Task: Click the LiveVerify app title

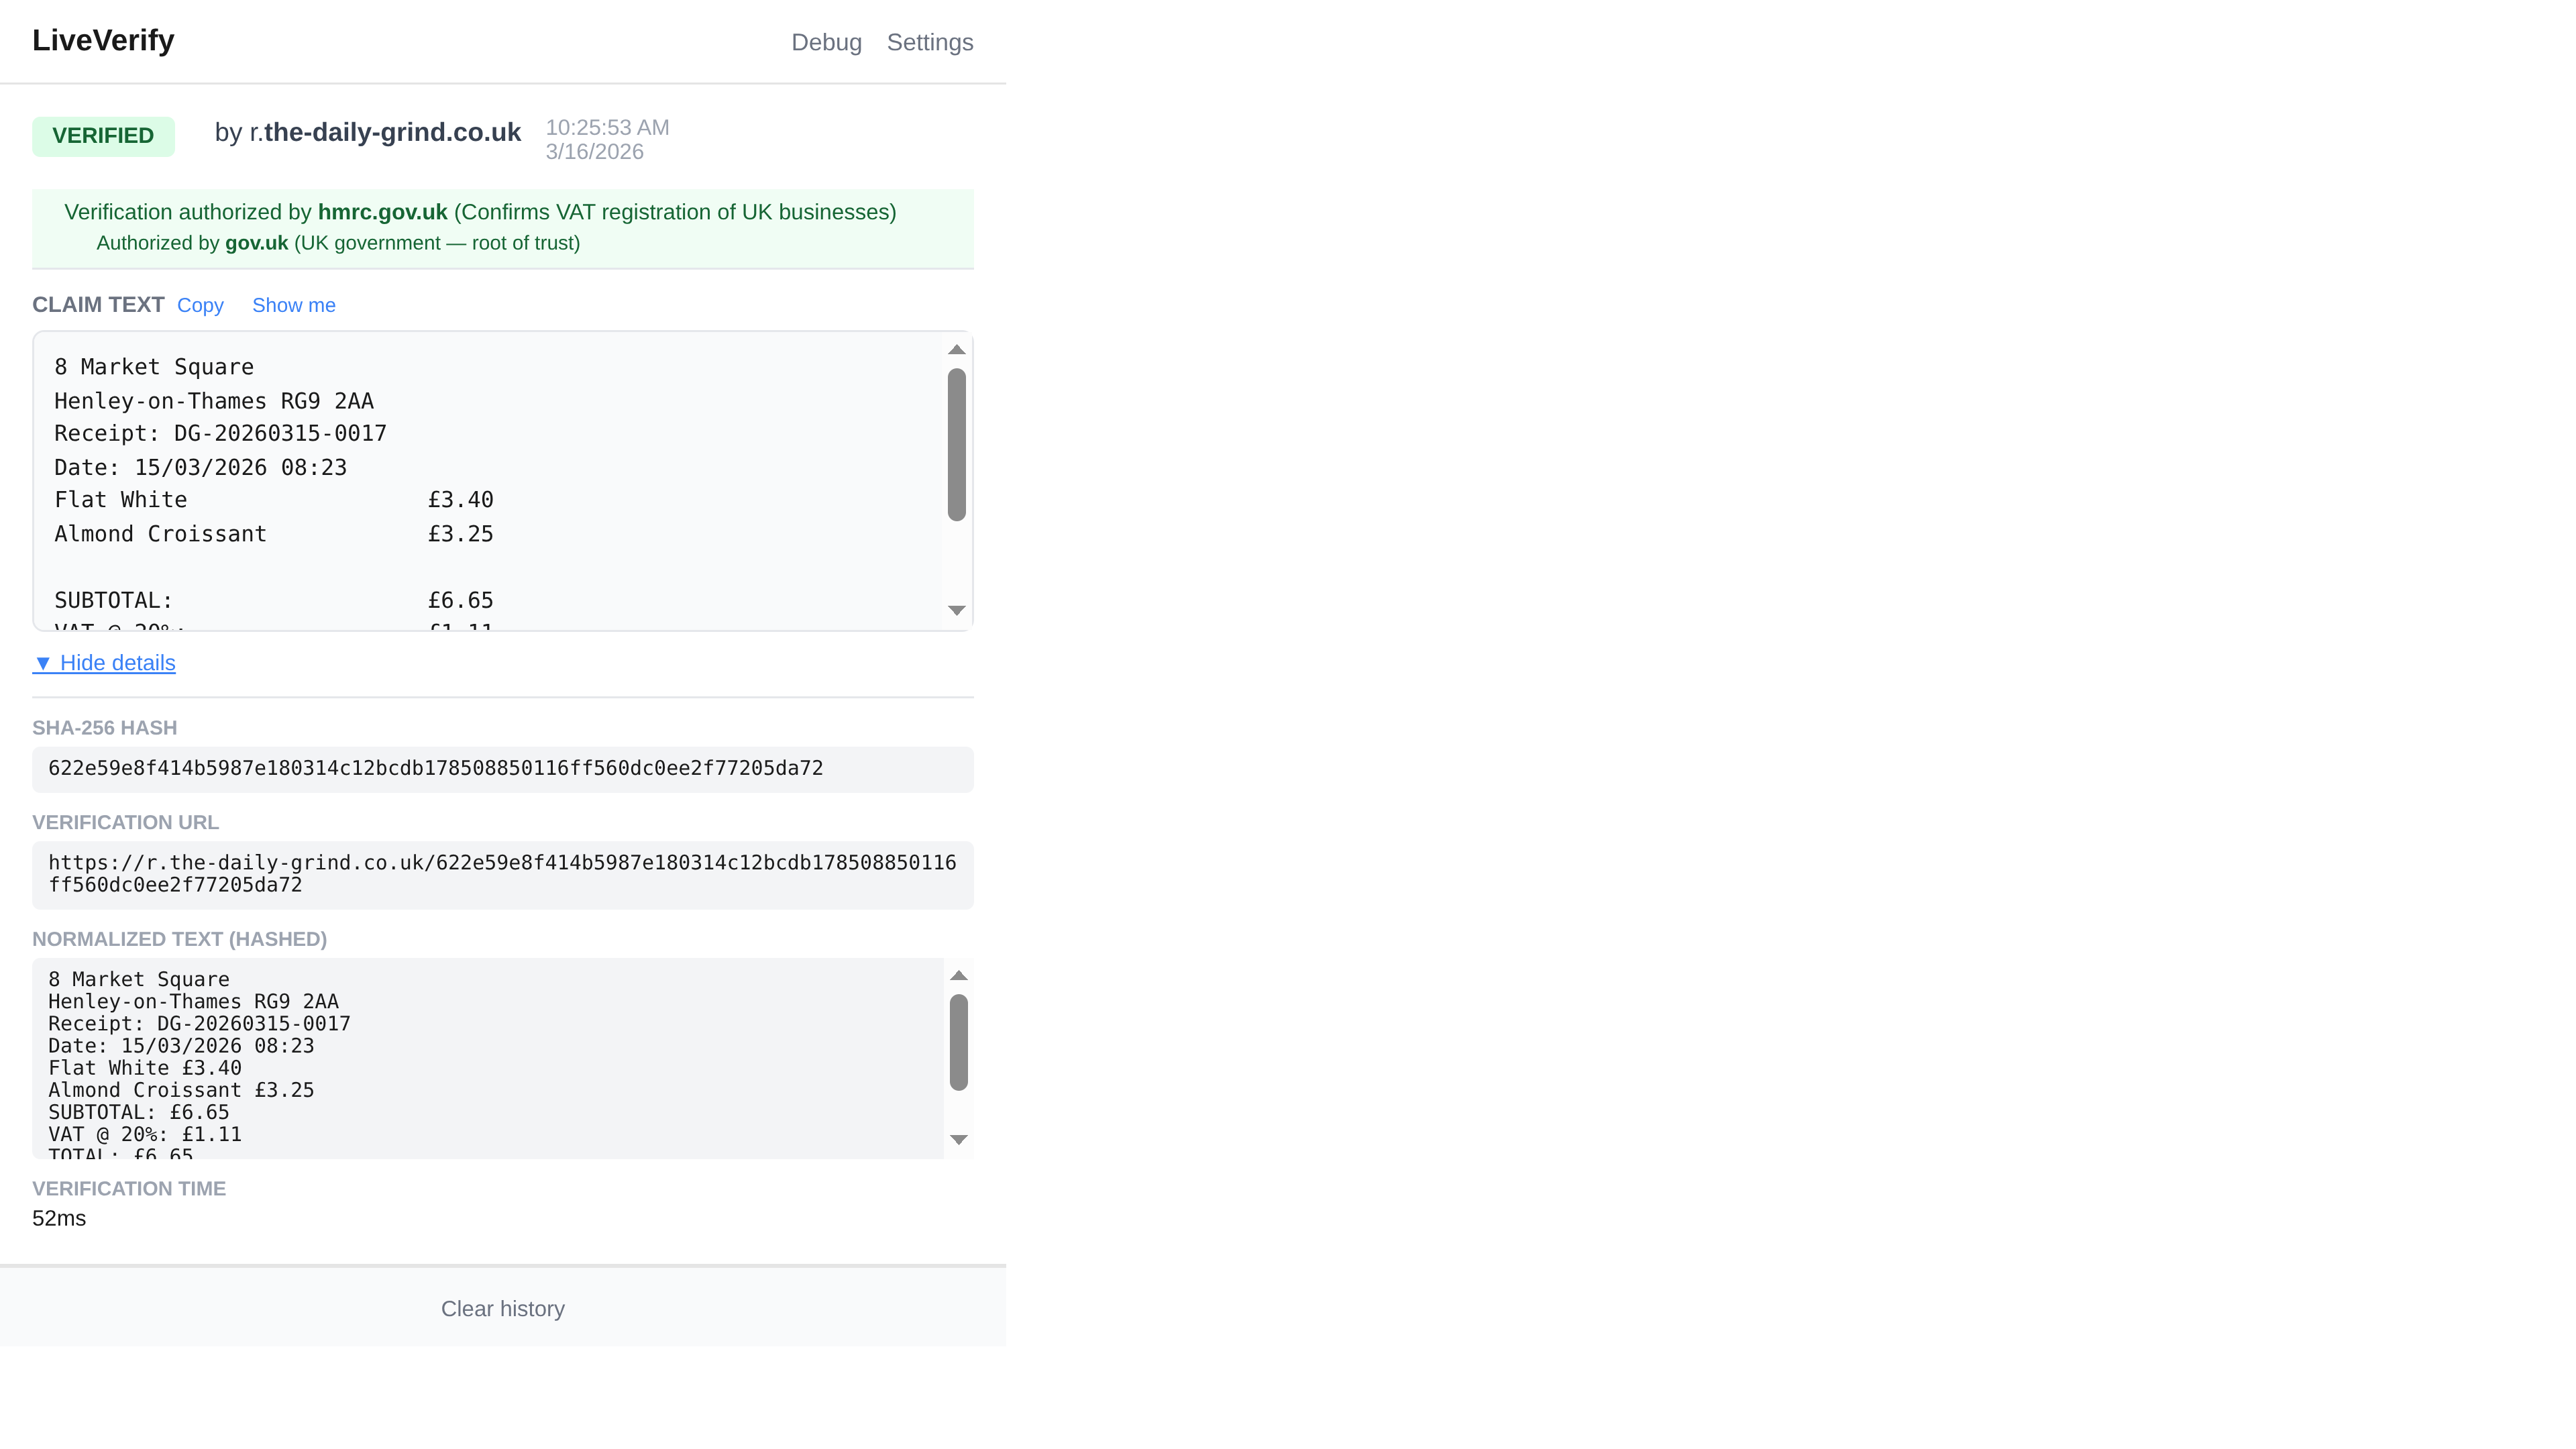Action: click(x=103, y=40)
